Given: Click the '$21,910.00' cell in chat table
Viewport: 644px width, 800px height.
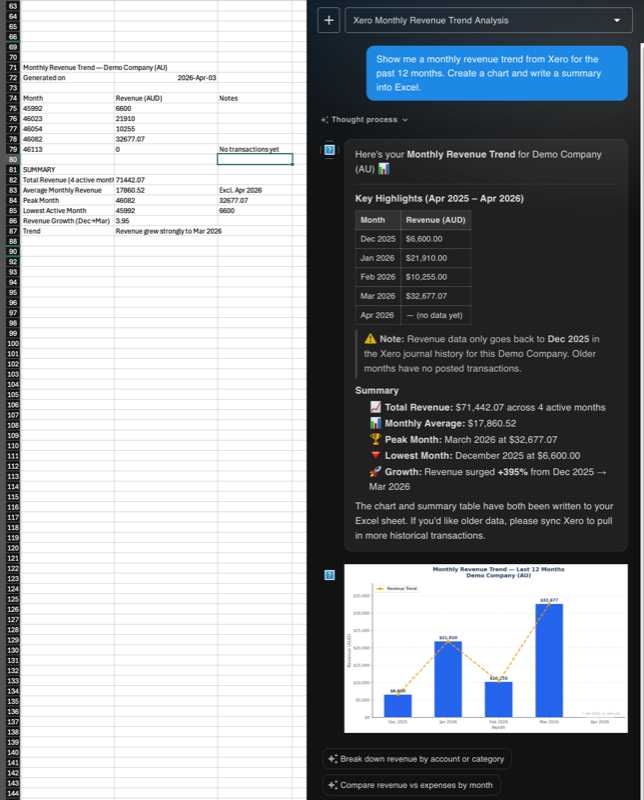Looking at the screenshot, I should point(435,258).
